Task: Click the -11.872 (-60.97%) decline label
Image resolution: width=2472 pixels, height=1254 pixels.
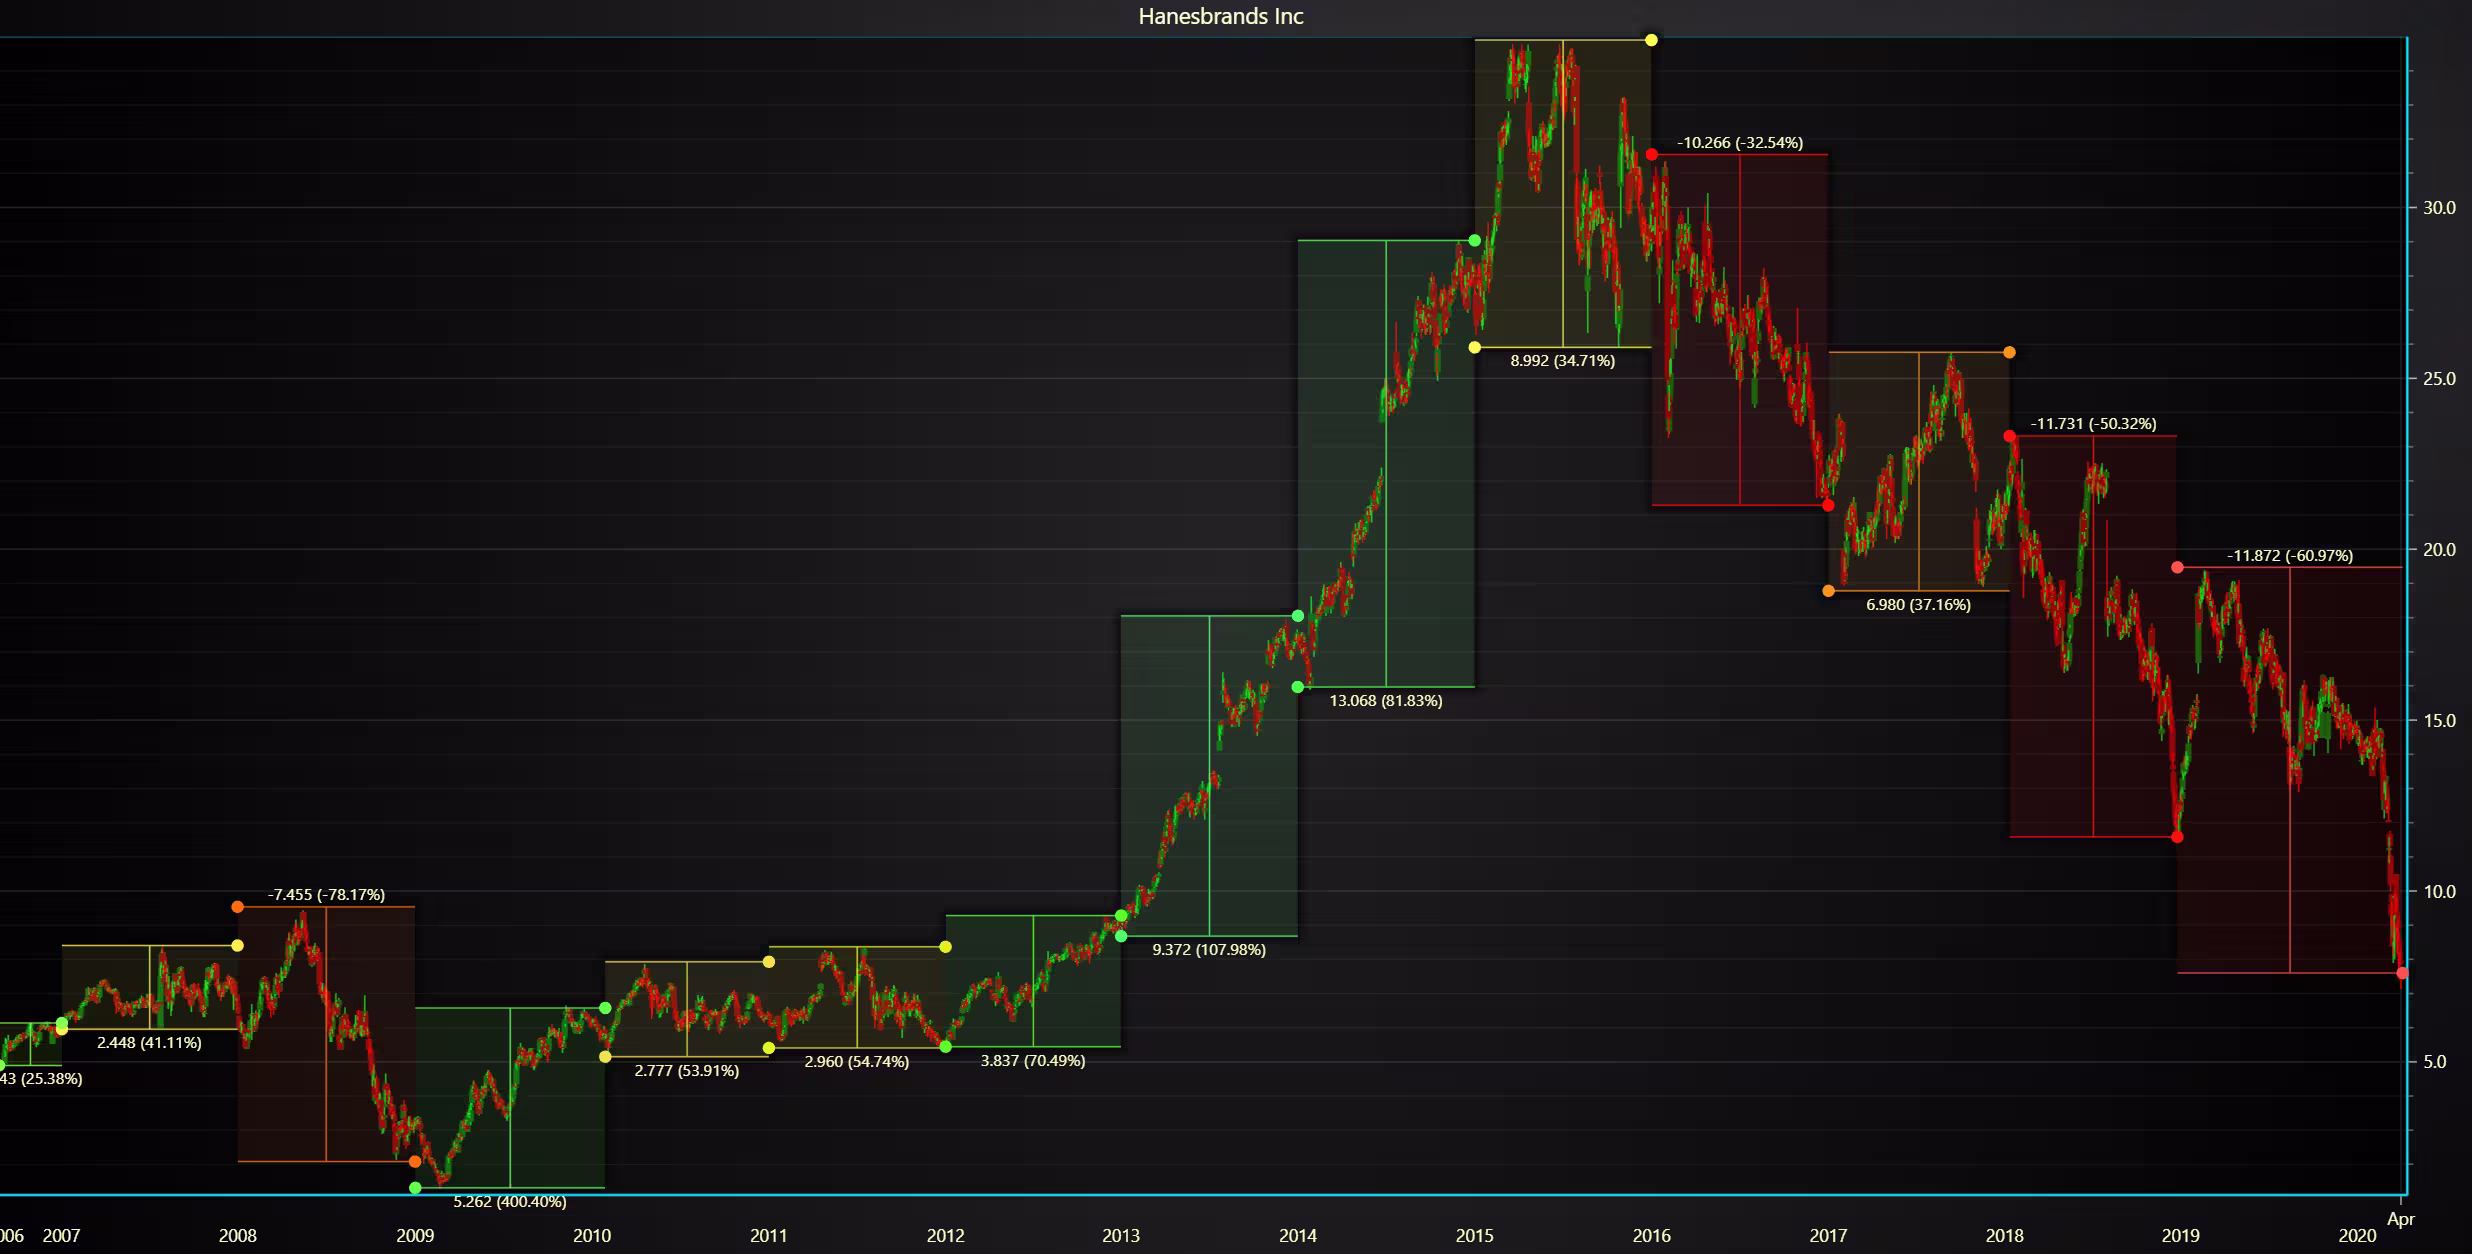Action: point(2290,556)
